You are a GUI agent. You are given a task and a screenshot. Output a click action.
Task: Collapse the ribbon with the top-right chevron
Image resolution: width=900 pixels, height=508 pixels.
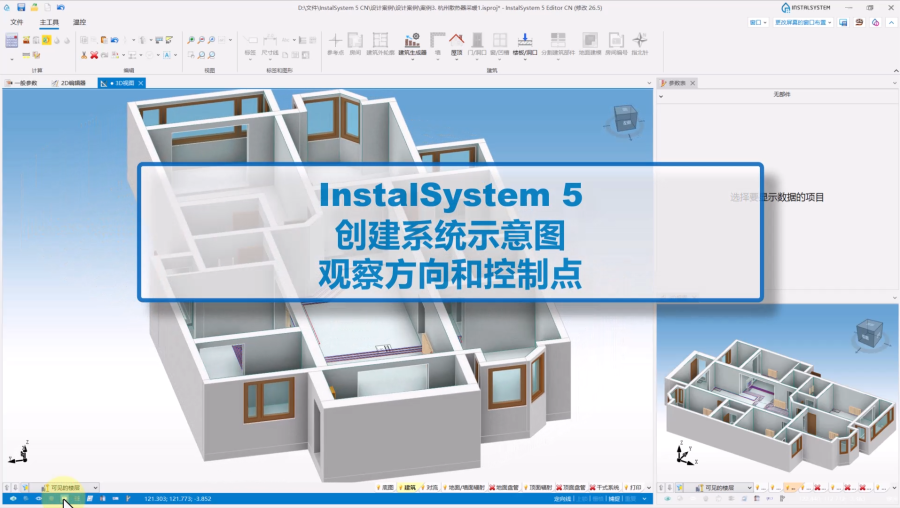891,22
